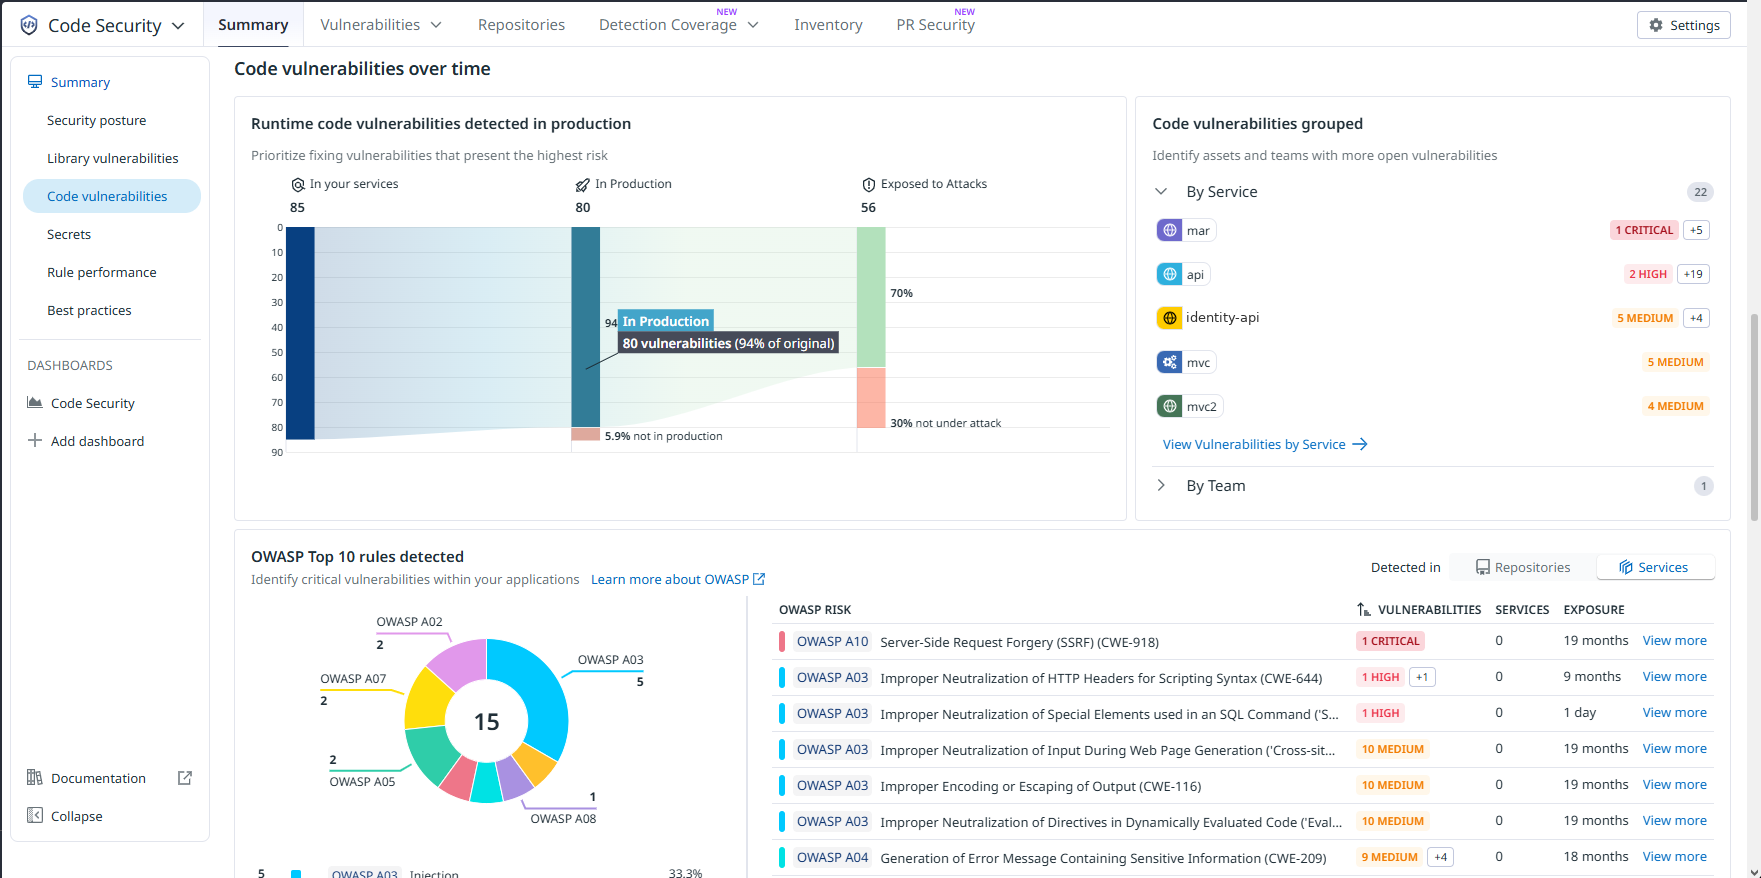This screenshot has height=878, width=1761.
Task: Click the Summary monitor icon in sidebar
Action: click(x=35, y=82)
